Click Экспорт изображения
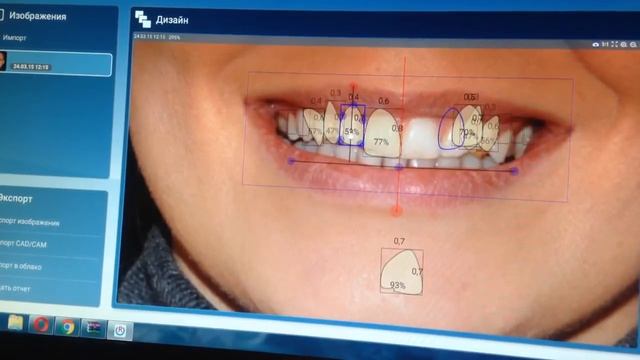640x360 pixels. [x=30, y=222]
